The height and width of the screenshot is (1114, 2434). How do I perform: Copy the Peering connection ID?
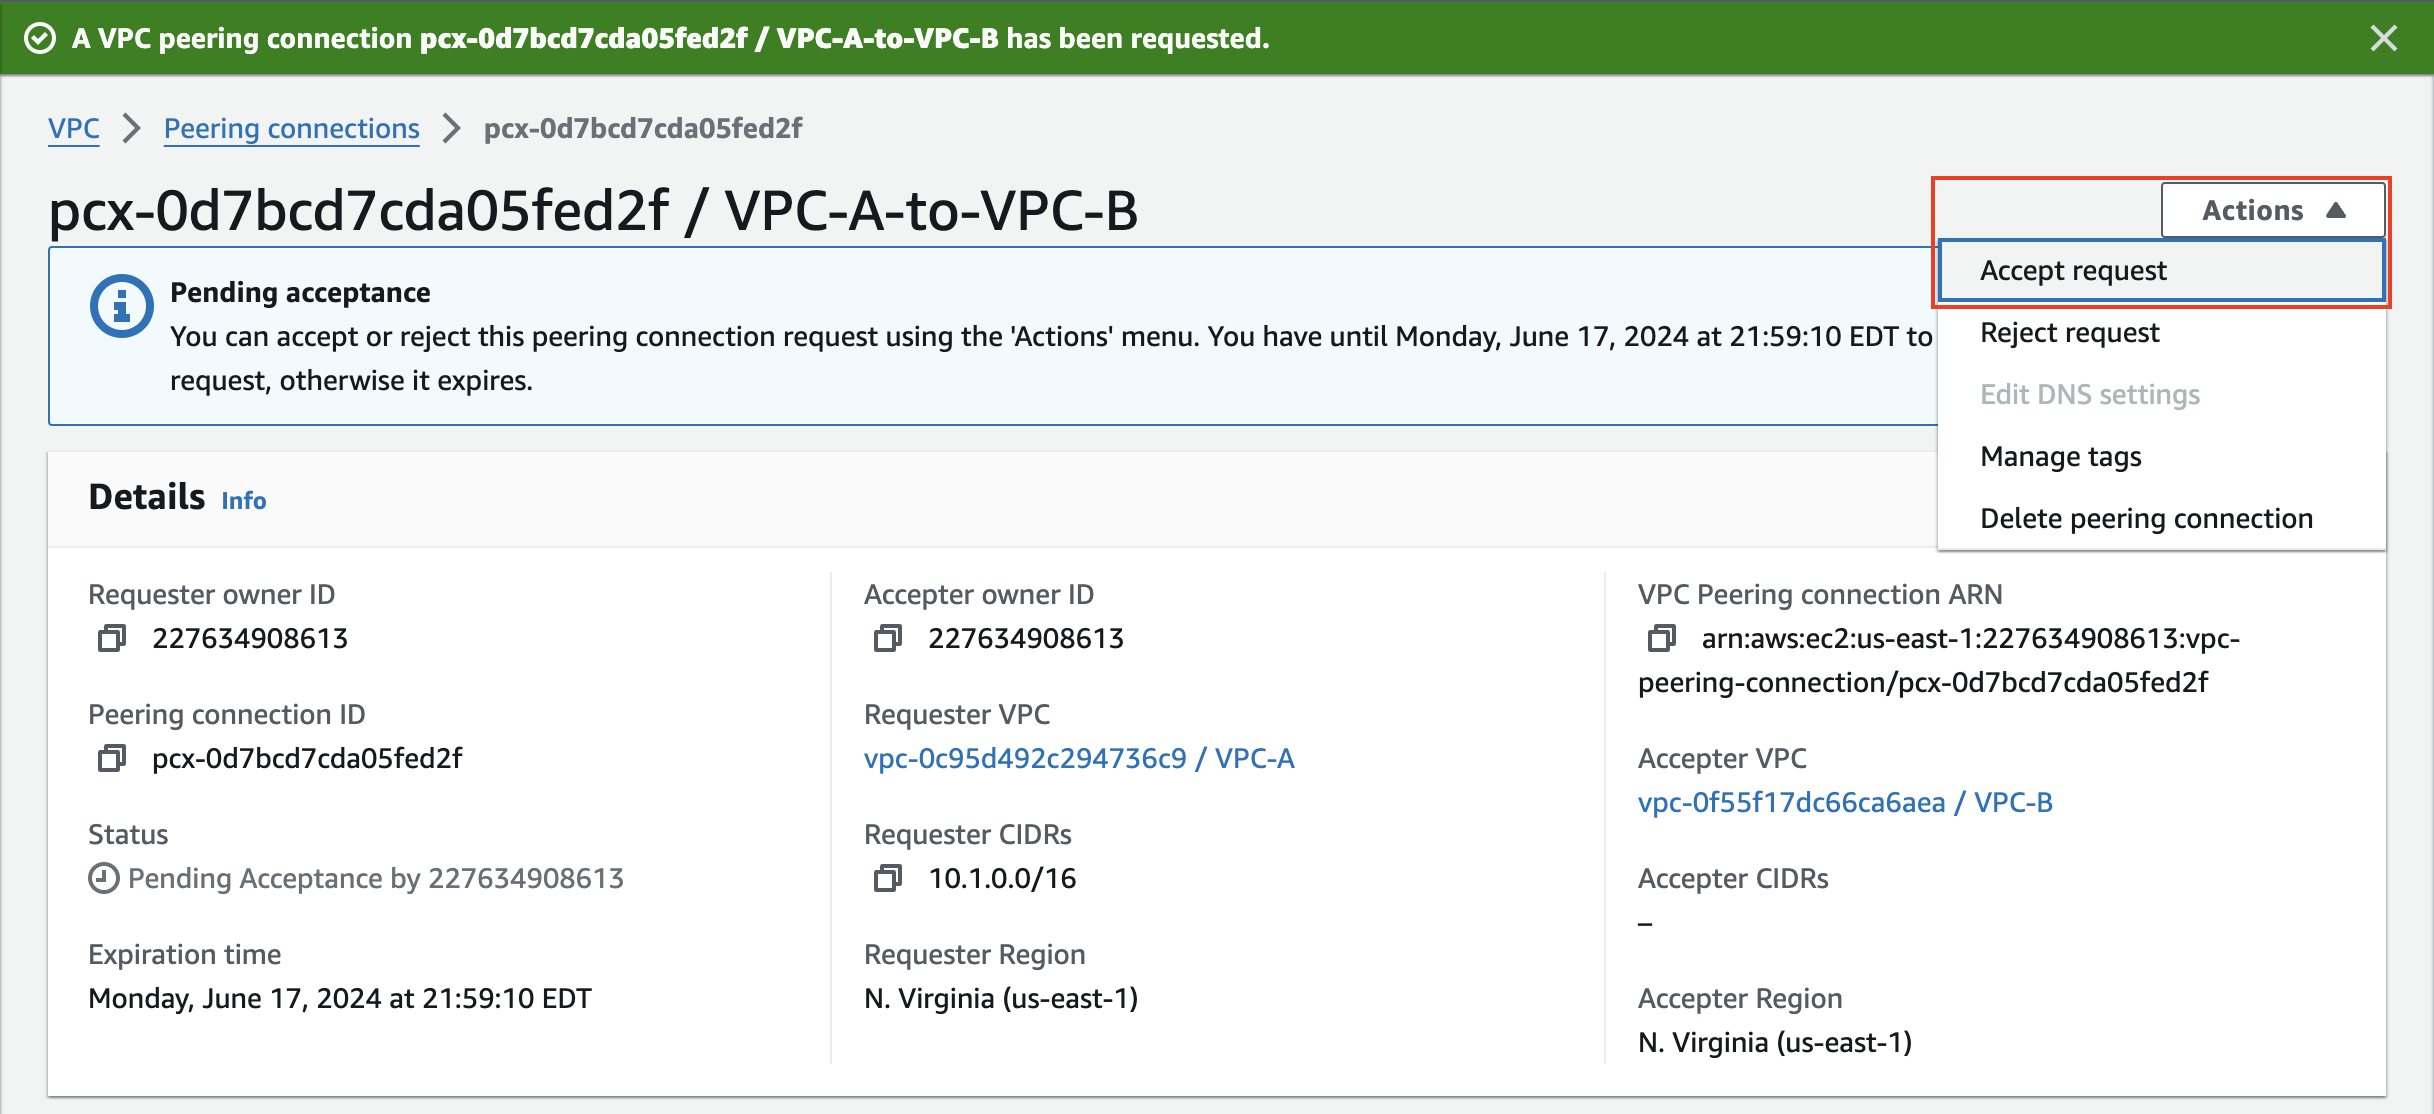click(111, 758)
